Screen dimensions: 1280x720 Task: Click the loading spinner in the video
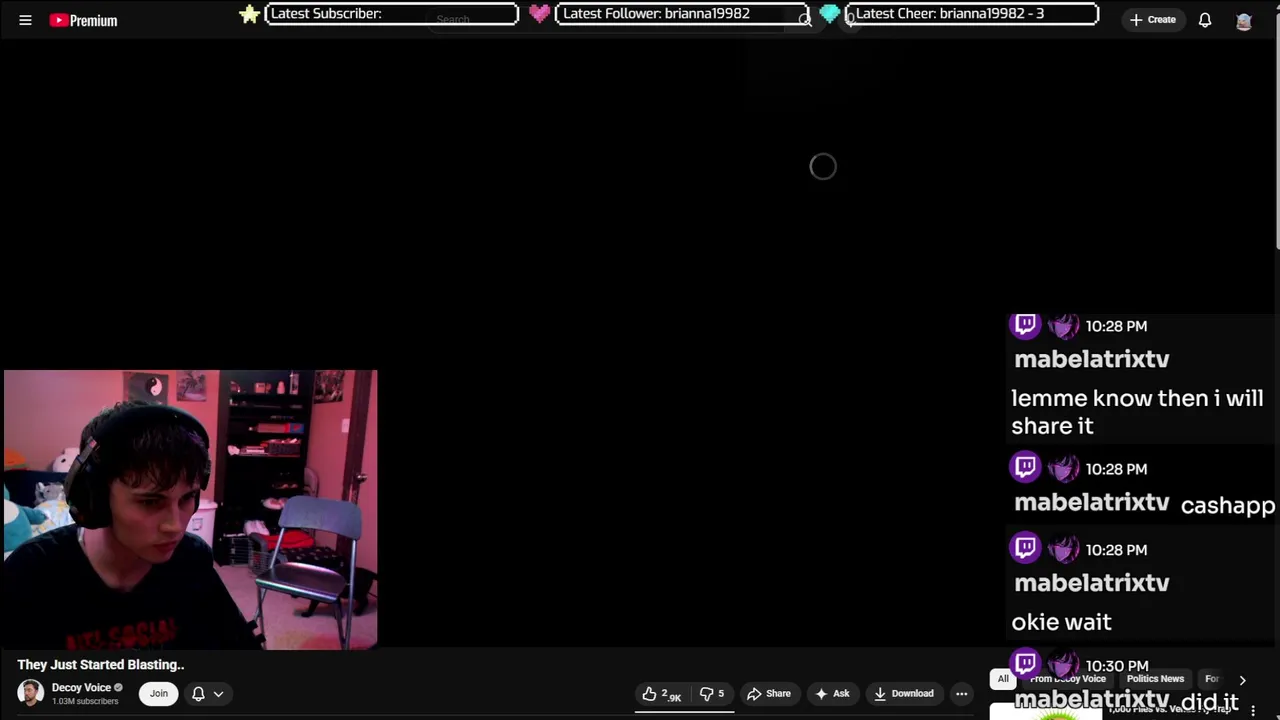(x=823, y=167)
